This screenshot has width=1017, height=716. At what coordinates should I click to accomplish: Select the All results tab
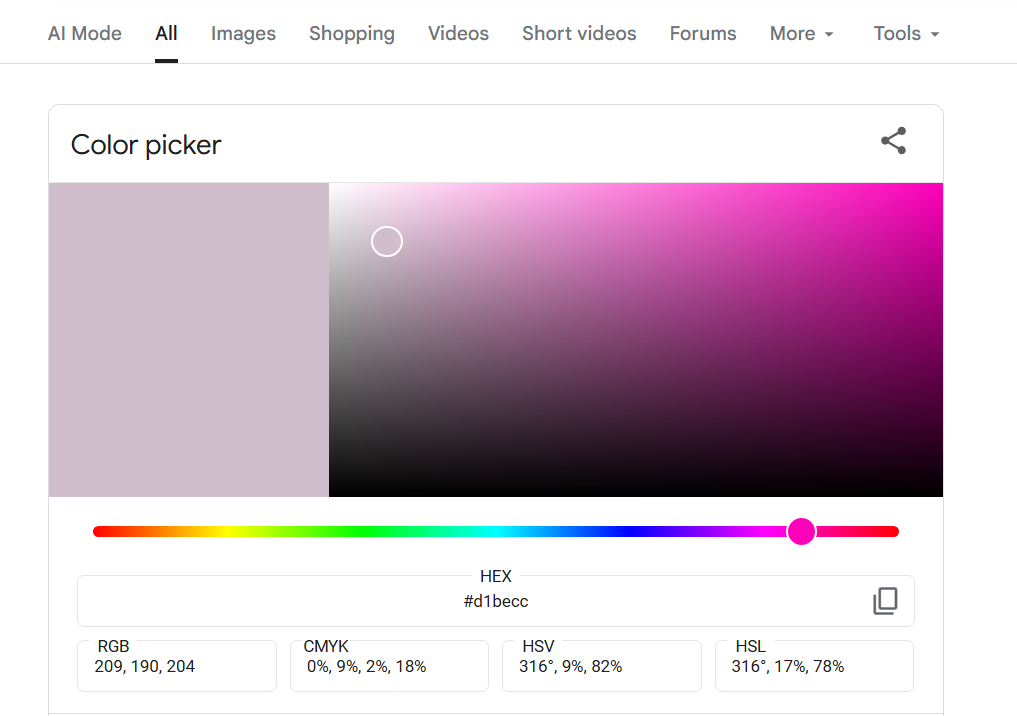coord(166,33)
